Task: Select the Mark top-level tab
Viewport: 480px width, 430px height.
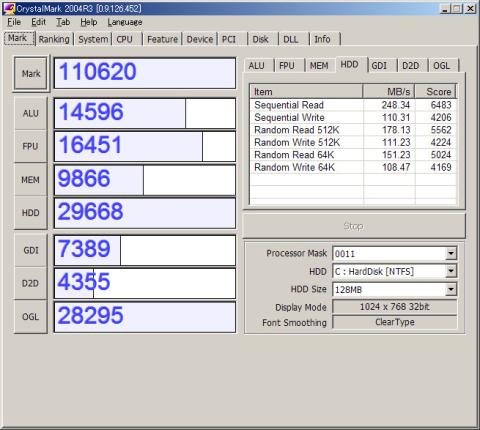Action: point(19,38)
